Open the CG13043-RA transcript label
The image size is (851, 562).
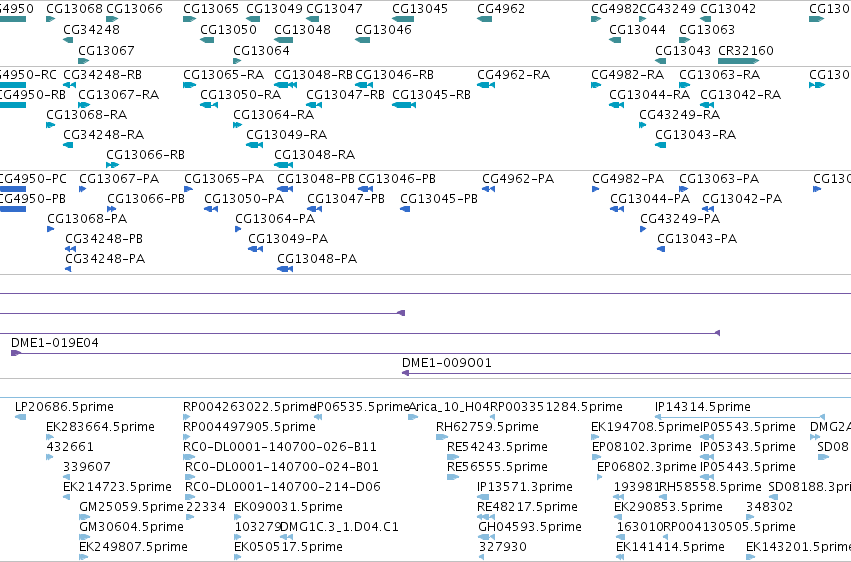click(695, 135)
